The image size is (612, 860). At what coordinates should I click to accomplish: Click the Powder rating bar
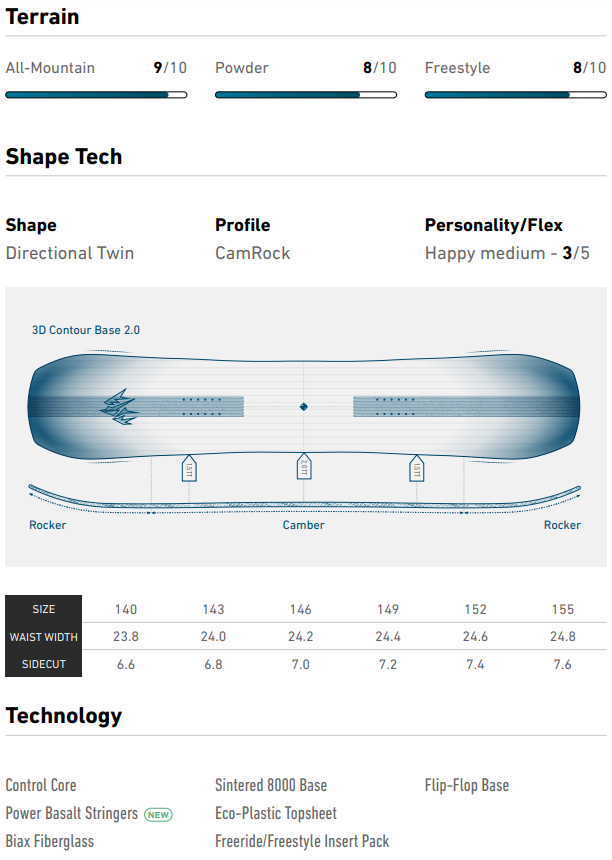pos(306,95)
